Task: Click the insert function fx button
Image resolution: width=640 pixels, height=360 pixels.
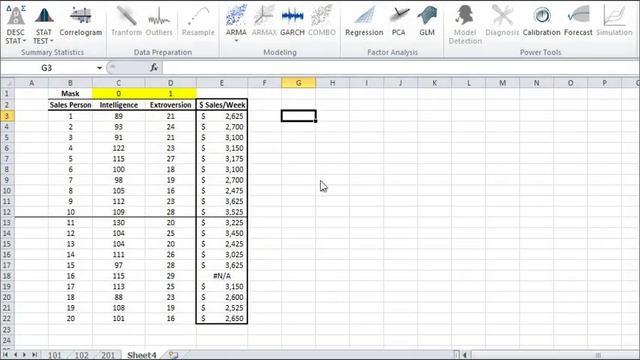Action: (x=154, y=68)
